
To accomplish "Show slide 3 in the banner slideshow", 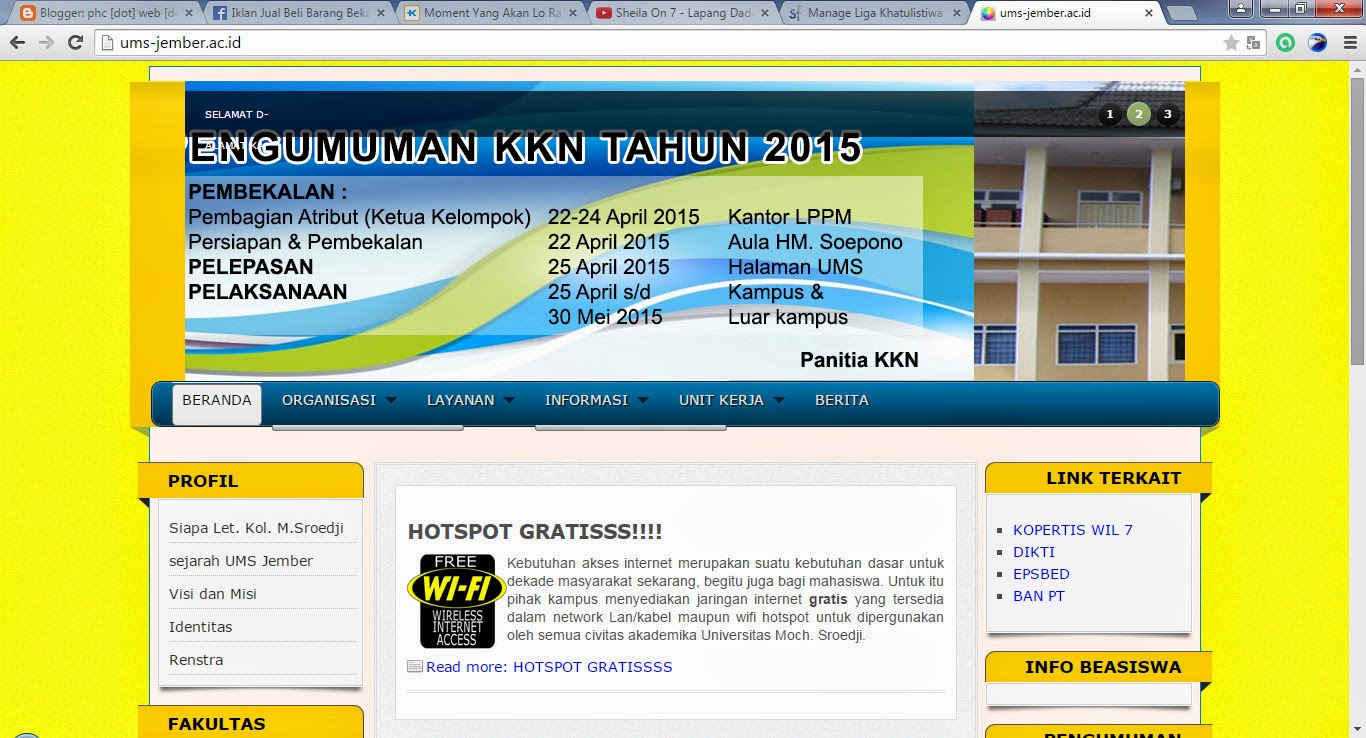I will [1167, 114].
